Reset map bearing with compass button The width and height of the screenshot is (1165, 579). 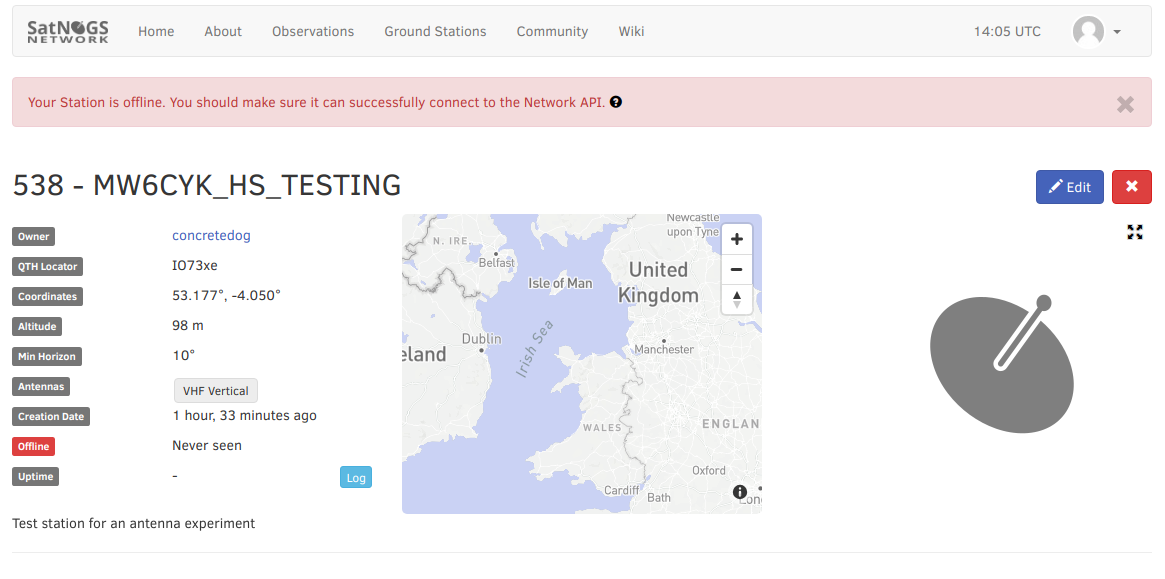[x=737, y=298]
